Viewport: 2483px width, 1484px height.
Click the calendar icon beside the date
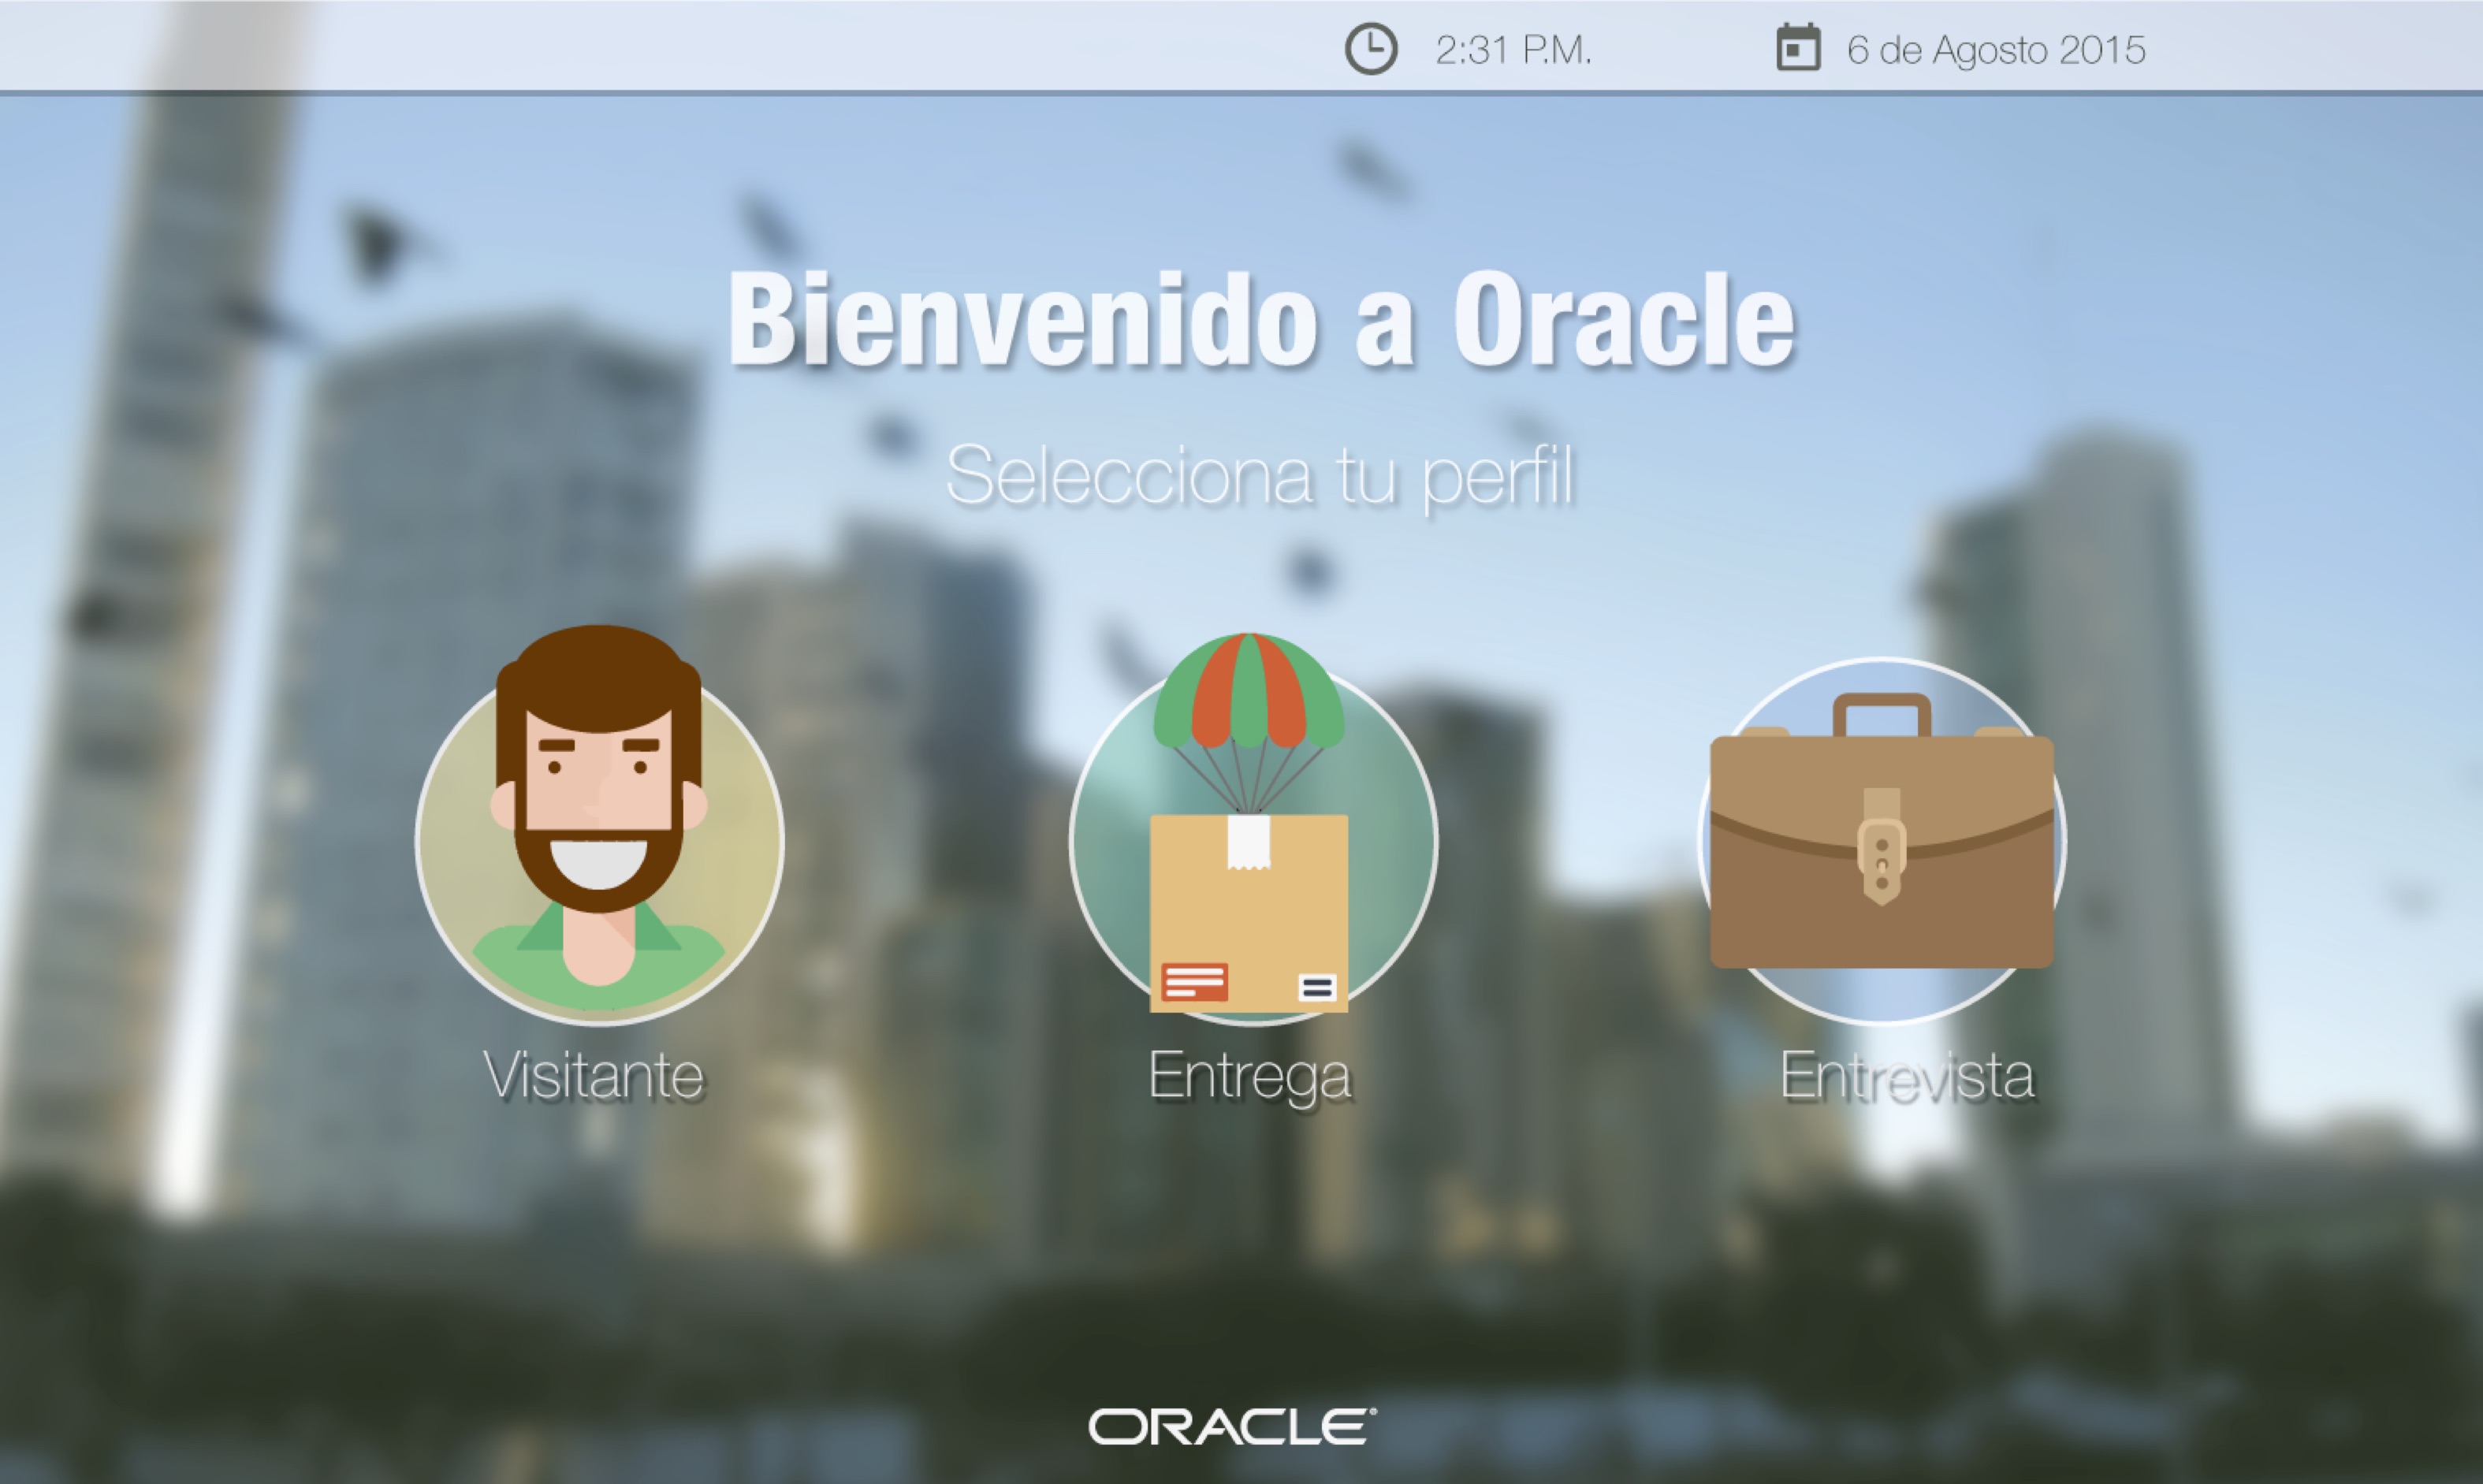point(1797,48)
